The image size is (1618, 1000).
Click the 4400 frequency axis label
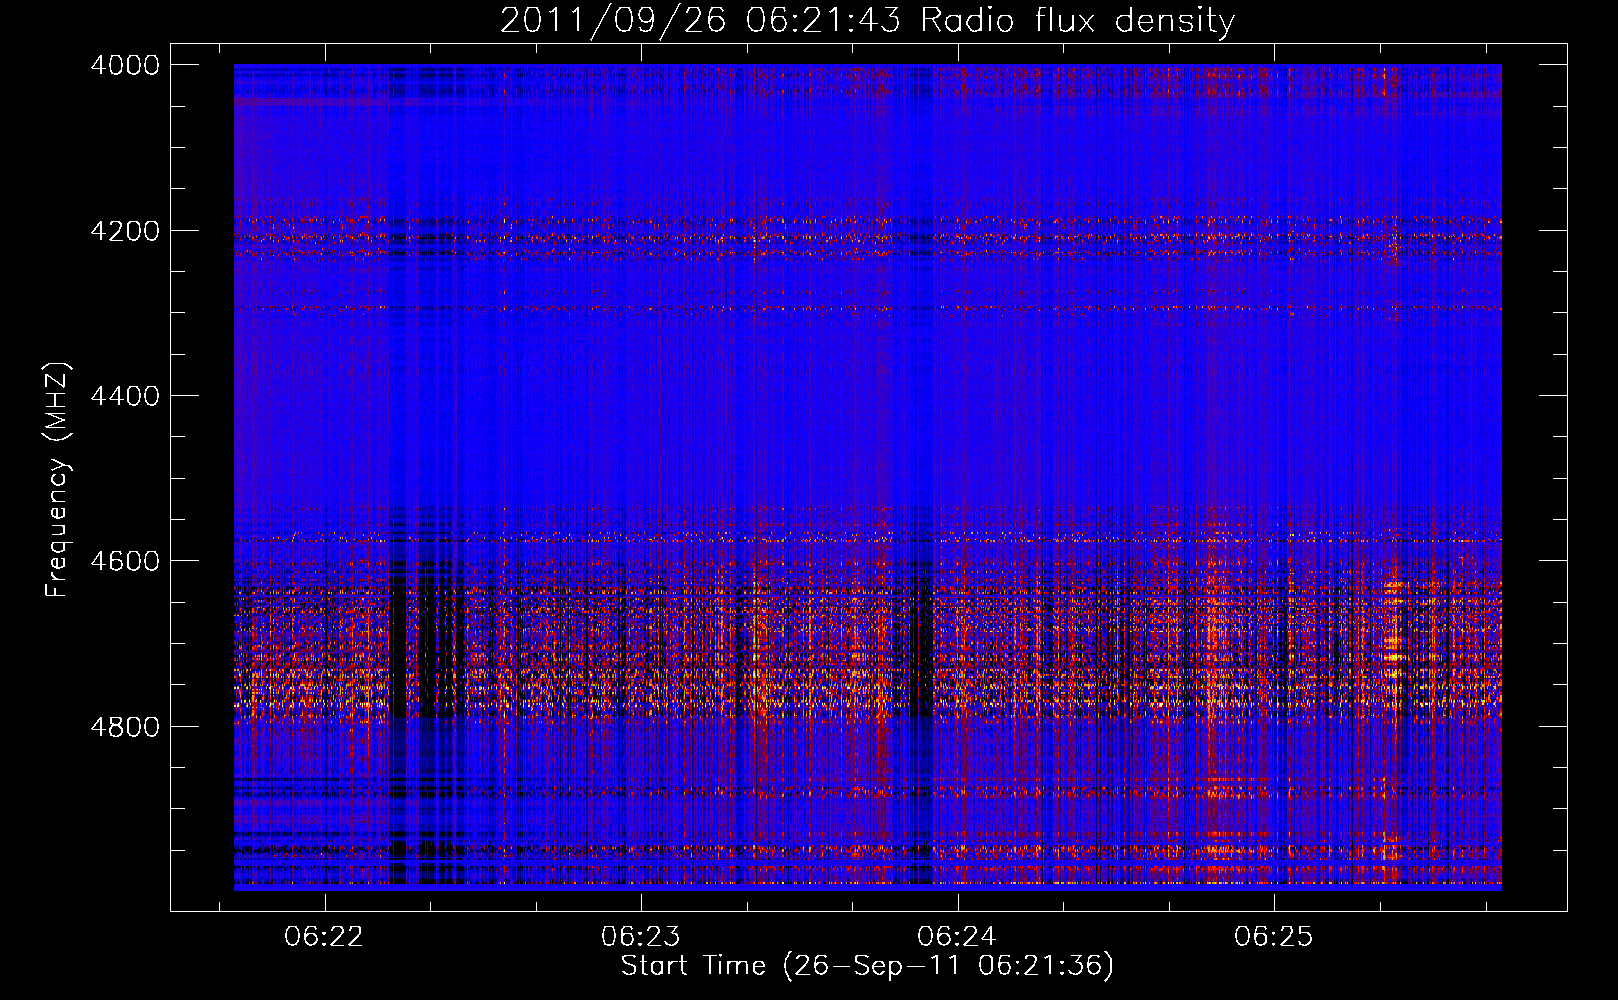pos(125,396)
